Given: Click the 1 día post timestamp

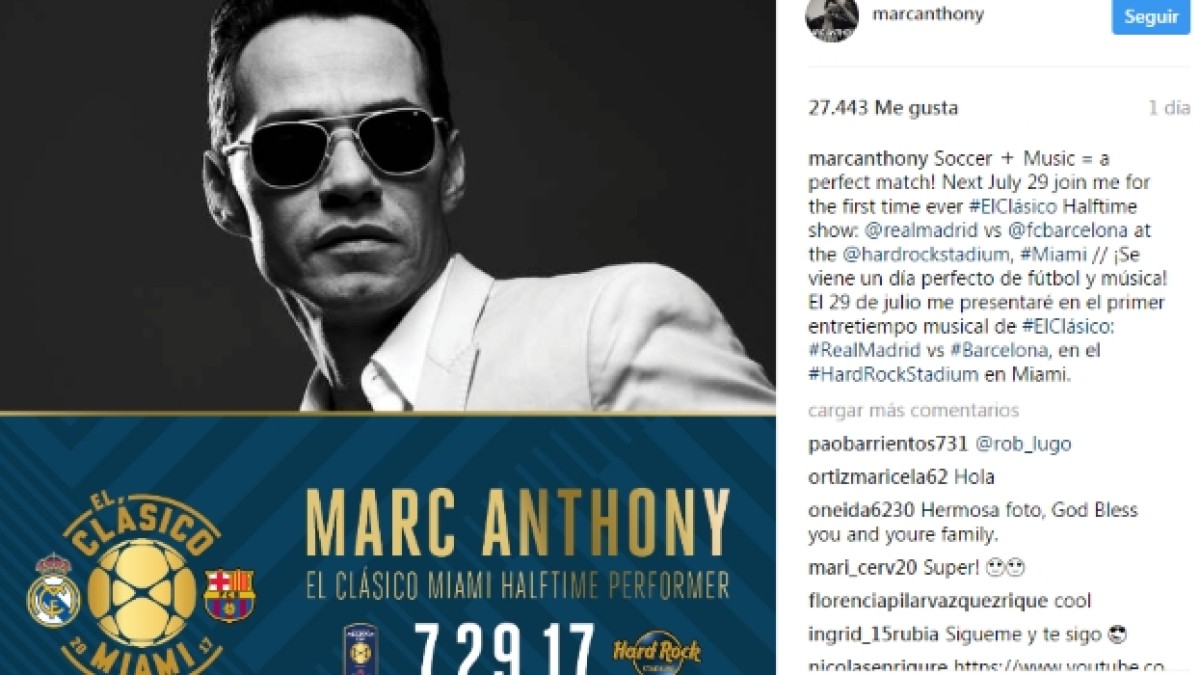Looking at the screenshot, I should coord(1169,108).
